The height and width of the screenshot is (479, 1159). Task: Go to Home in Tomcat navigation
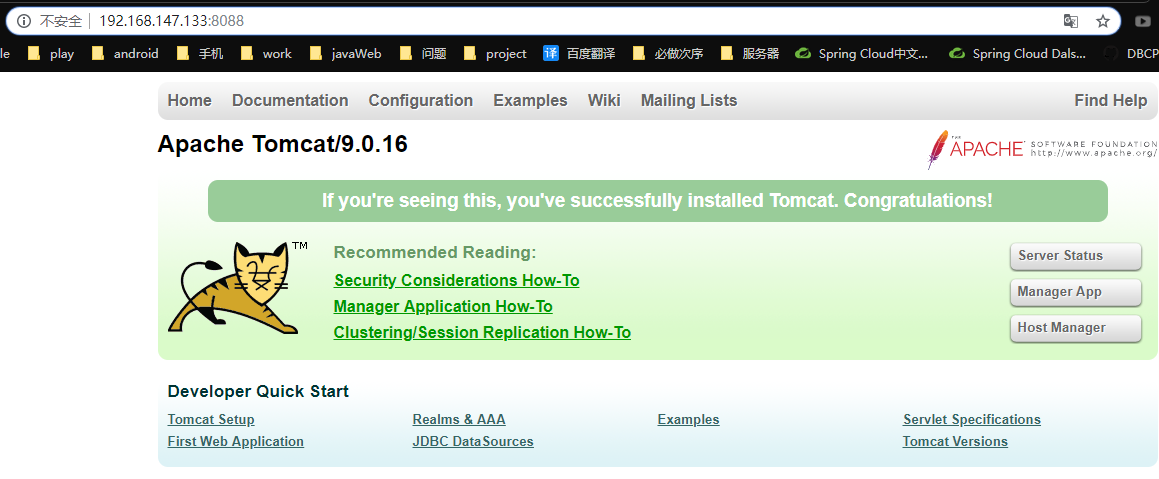pos(189,101)
